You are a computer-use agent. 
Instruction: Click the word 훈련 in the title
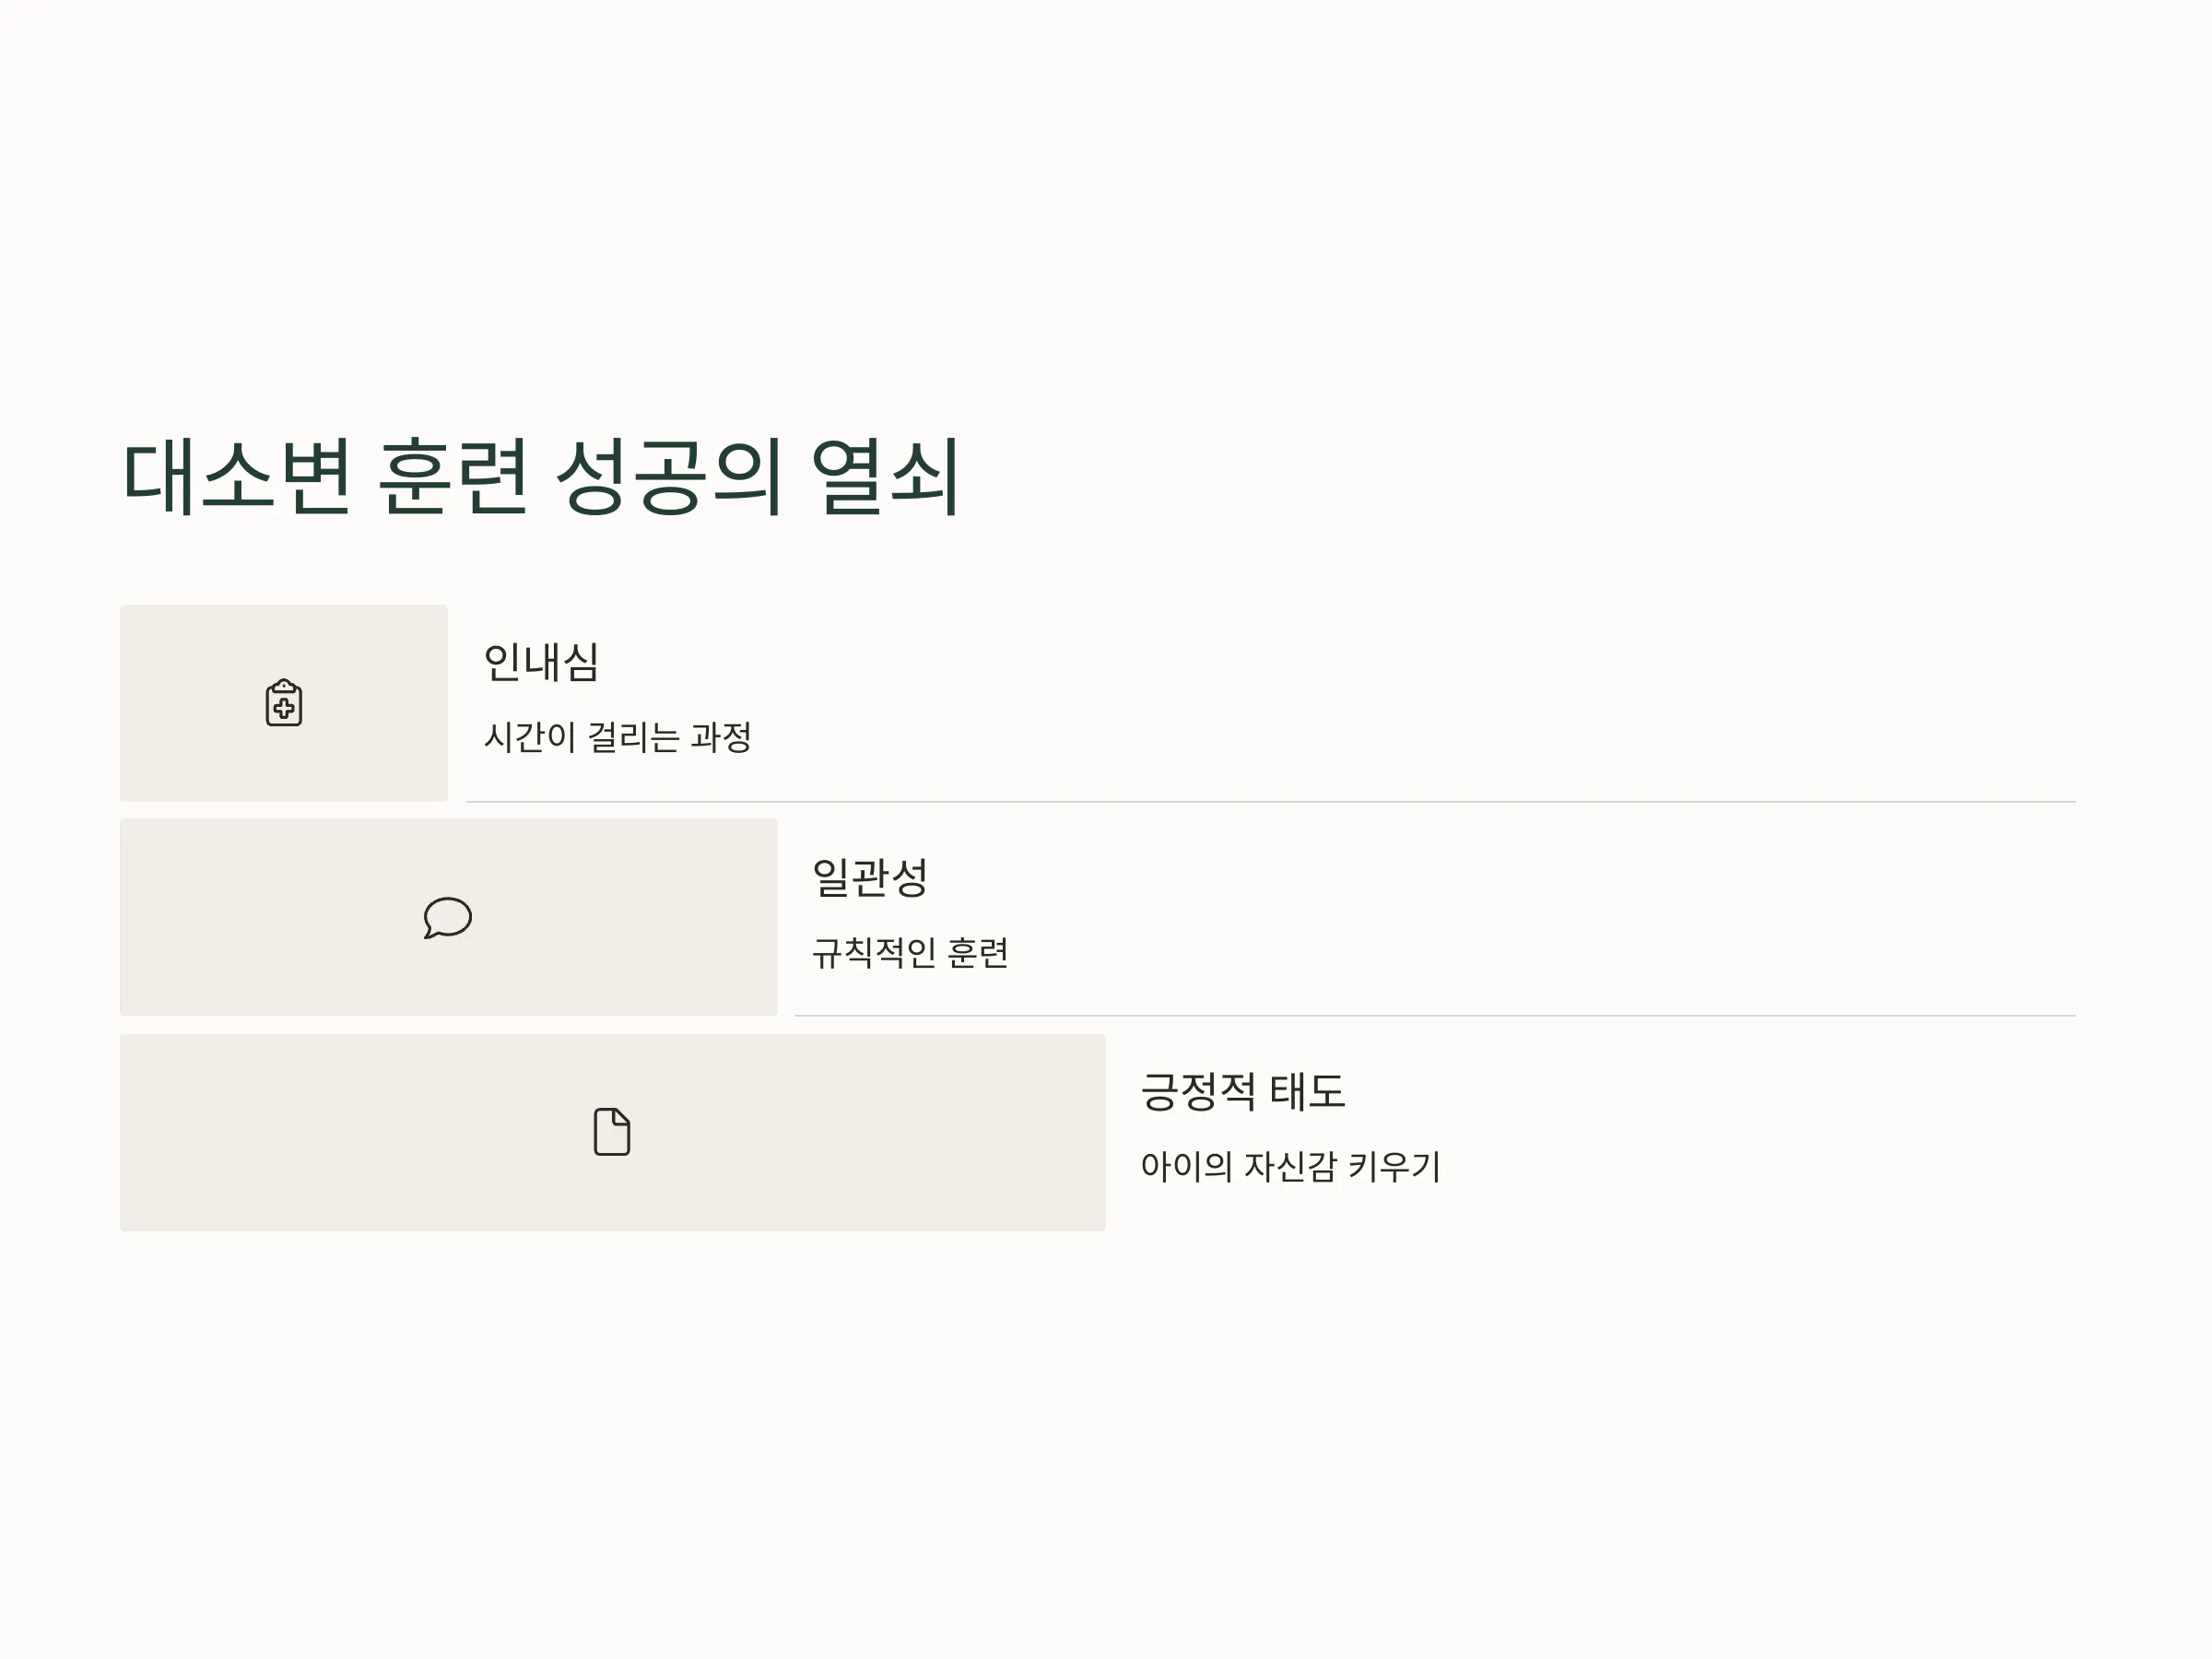452,477
